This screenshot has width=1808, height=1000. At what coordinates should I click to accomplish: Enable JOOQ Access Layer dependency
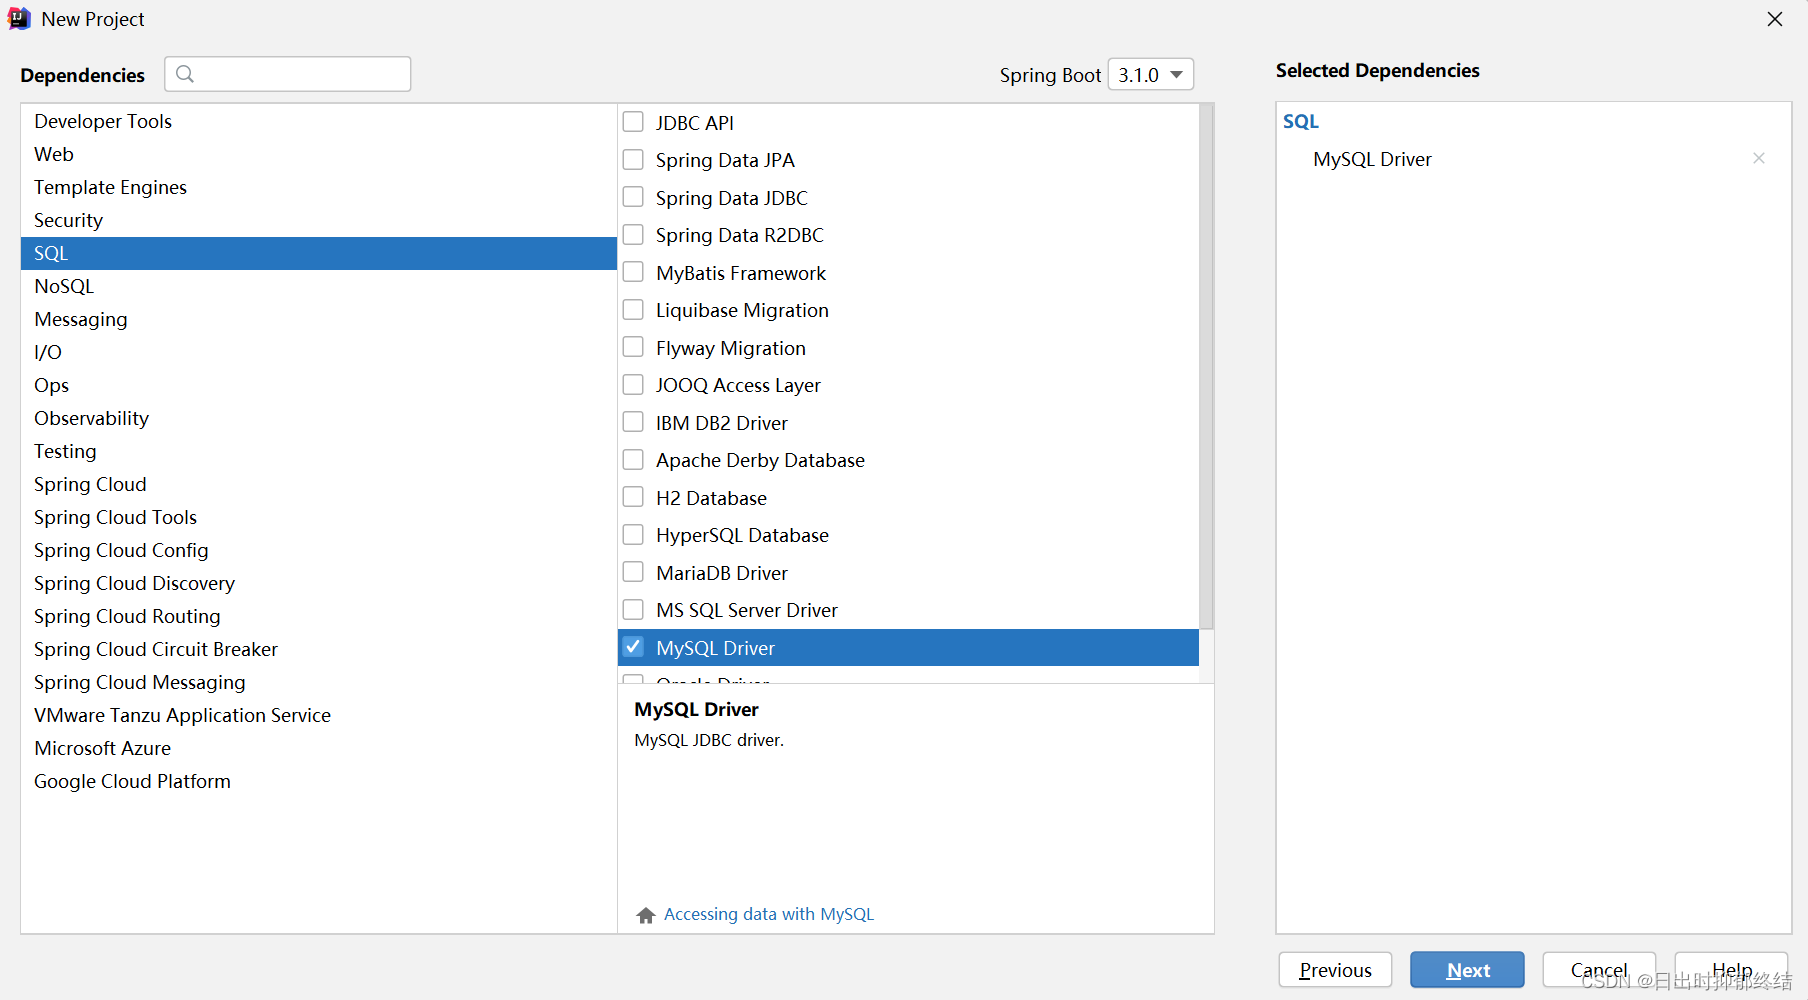(x=633, y=385)
